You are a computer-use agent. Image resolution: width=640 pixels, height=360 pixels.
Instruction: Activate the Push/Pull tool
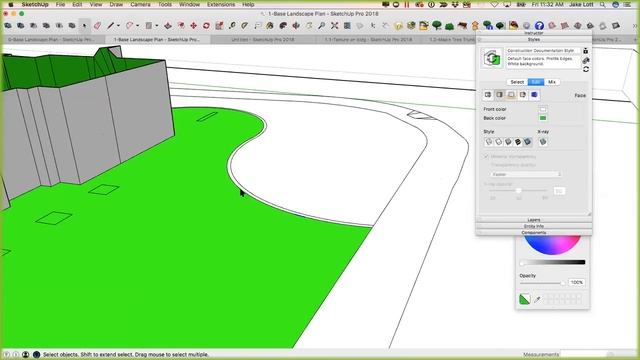tap(168, 25)
